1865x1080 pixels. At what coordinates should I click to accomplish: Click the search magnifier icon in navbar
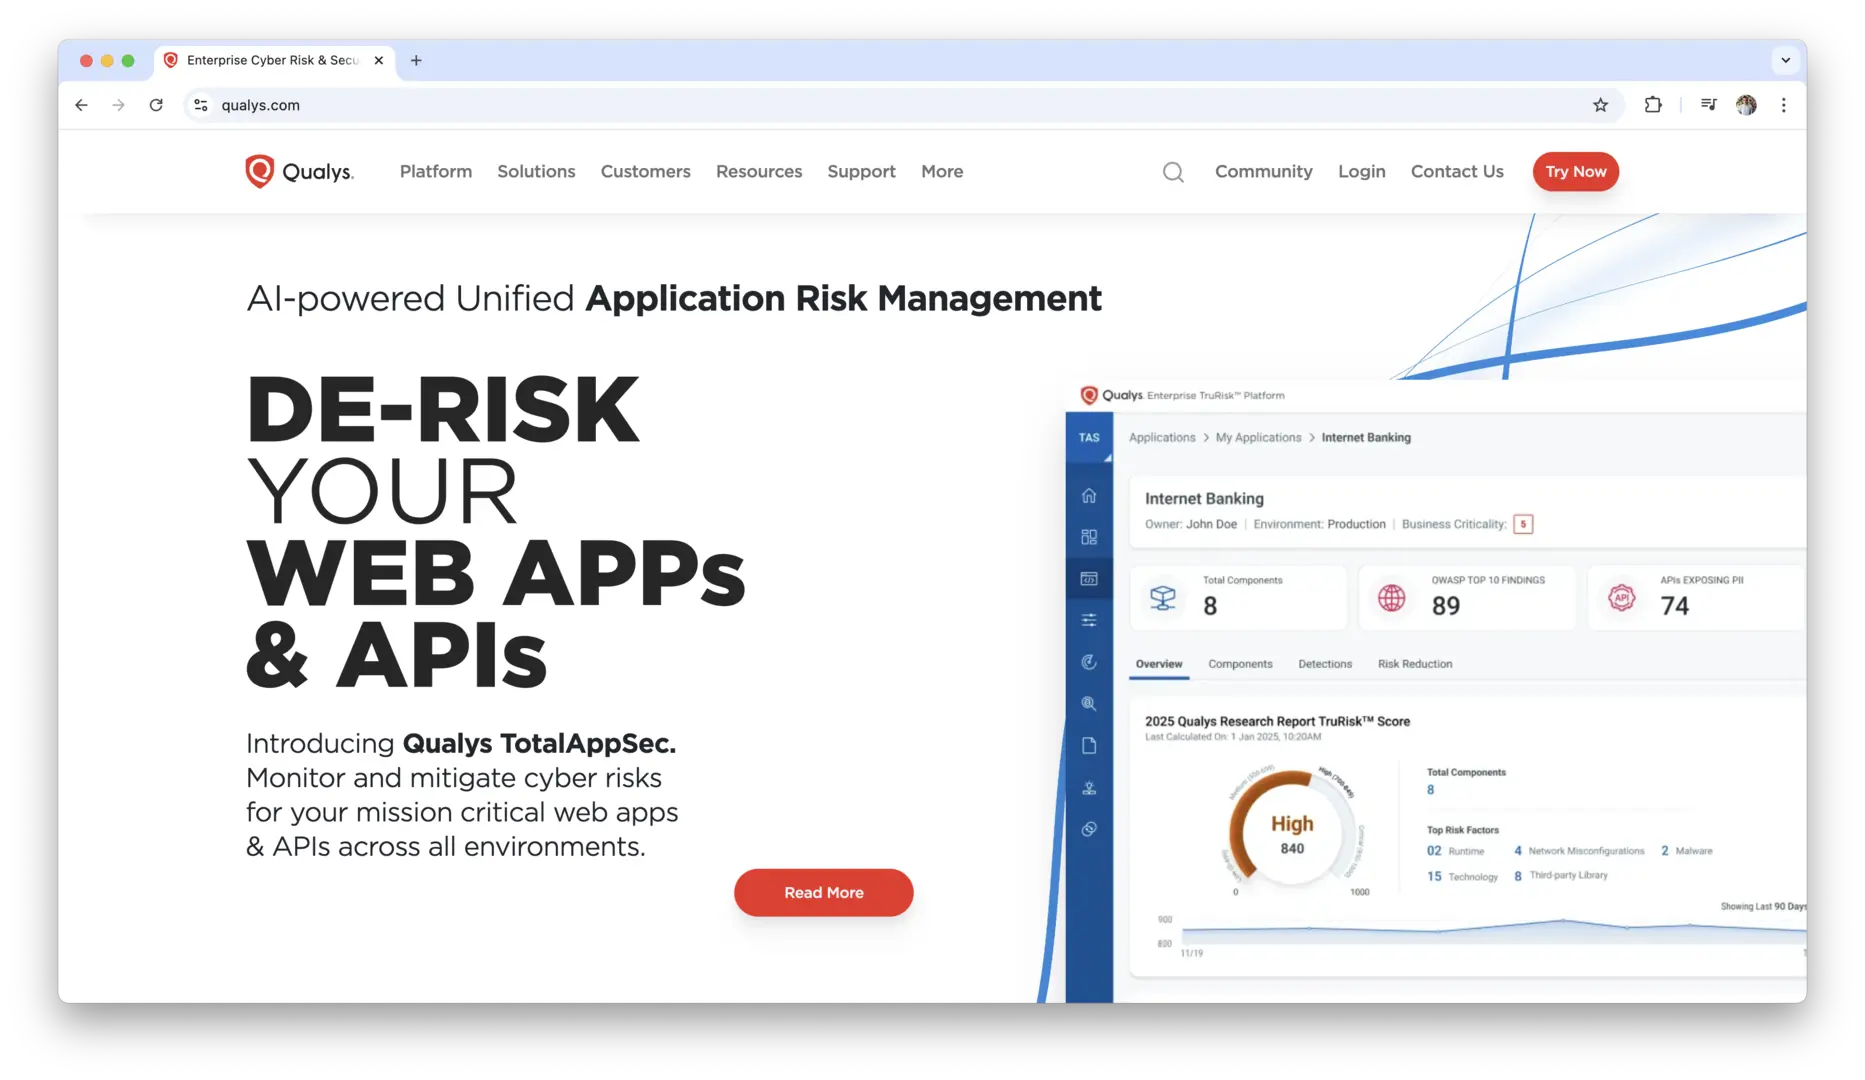click(x=1173, y=172)
